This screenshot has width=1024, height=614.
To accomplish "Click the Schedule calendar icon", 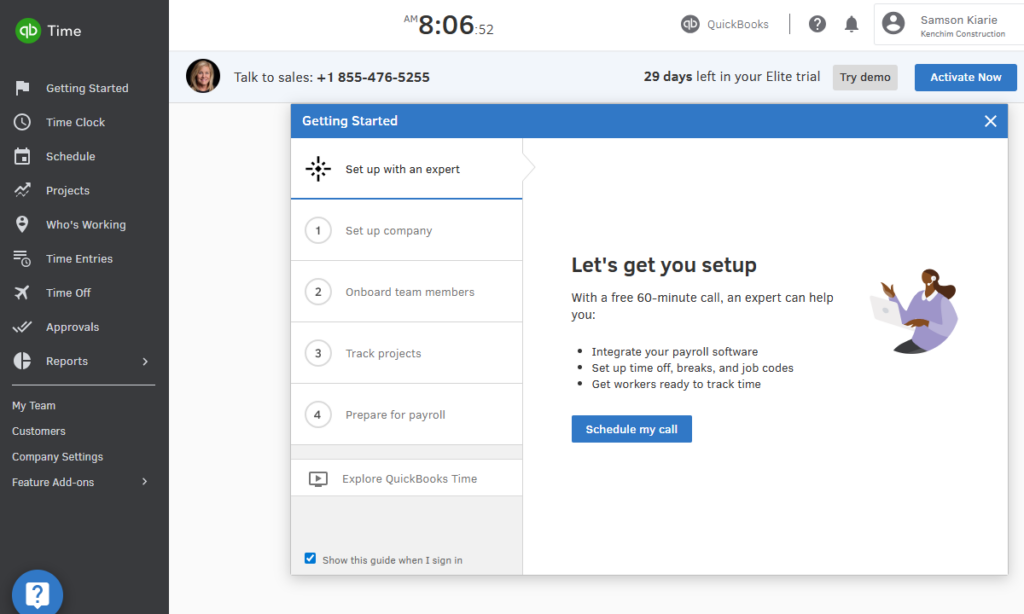I will 22,156.
